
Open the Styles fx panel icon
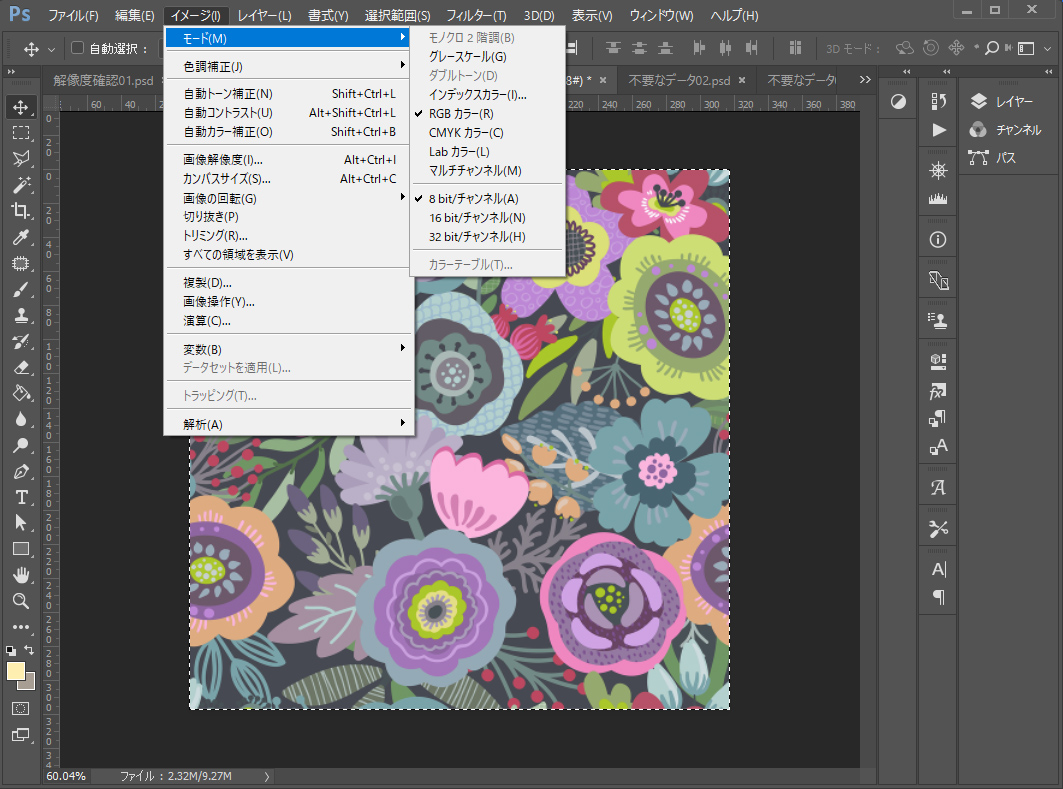click(x=938, y=391)
